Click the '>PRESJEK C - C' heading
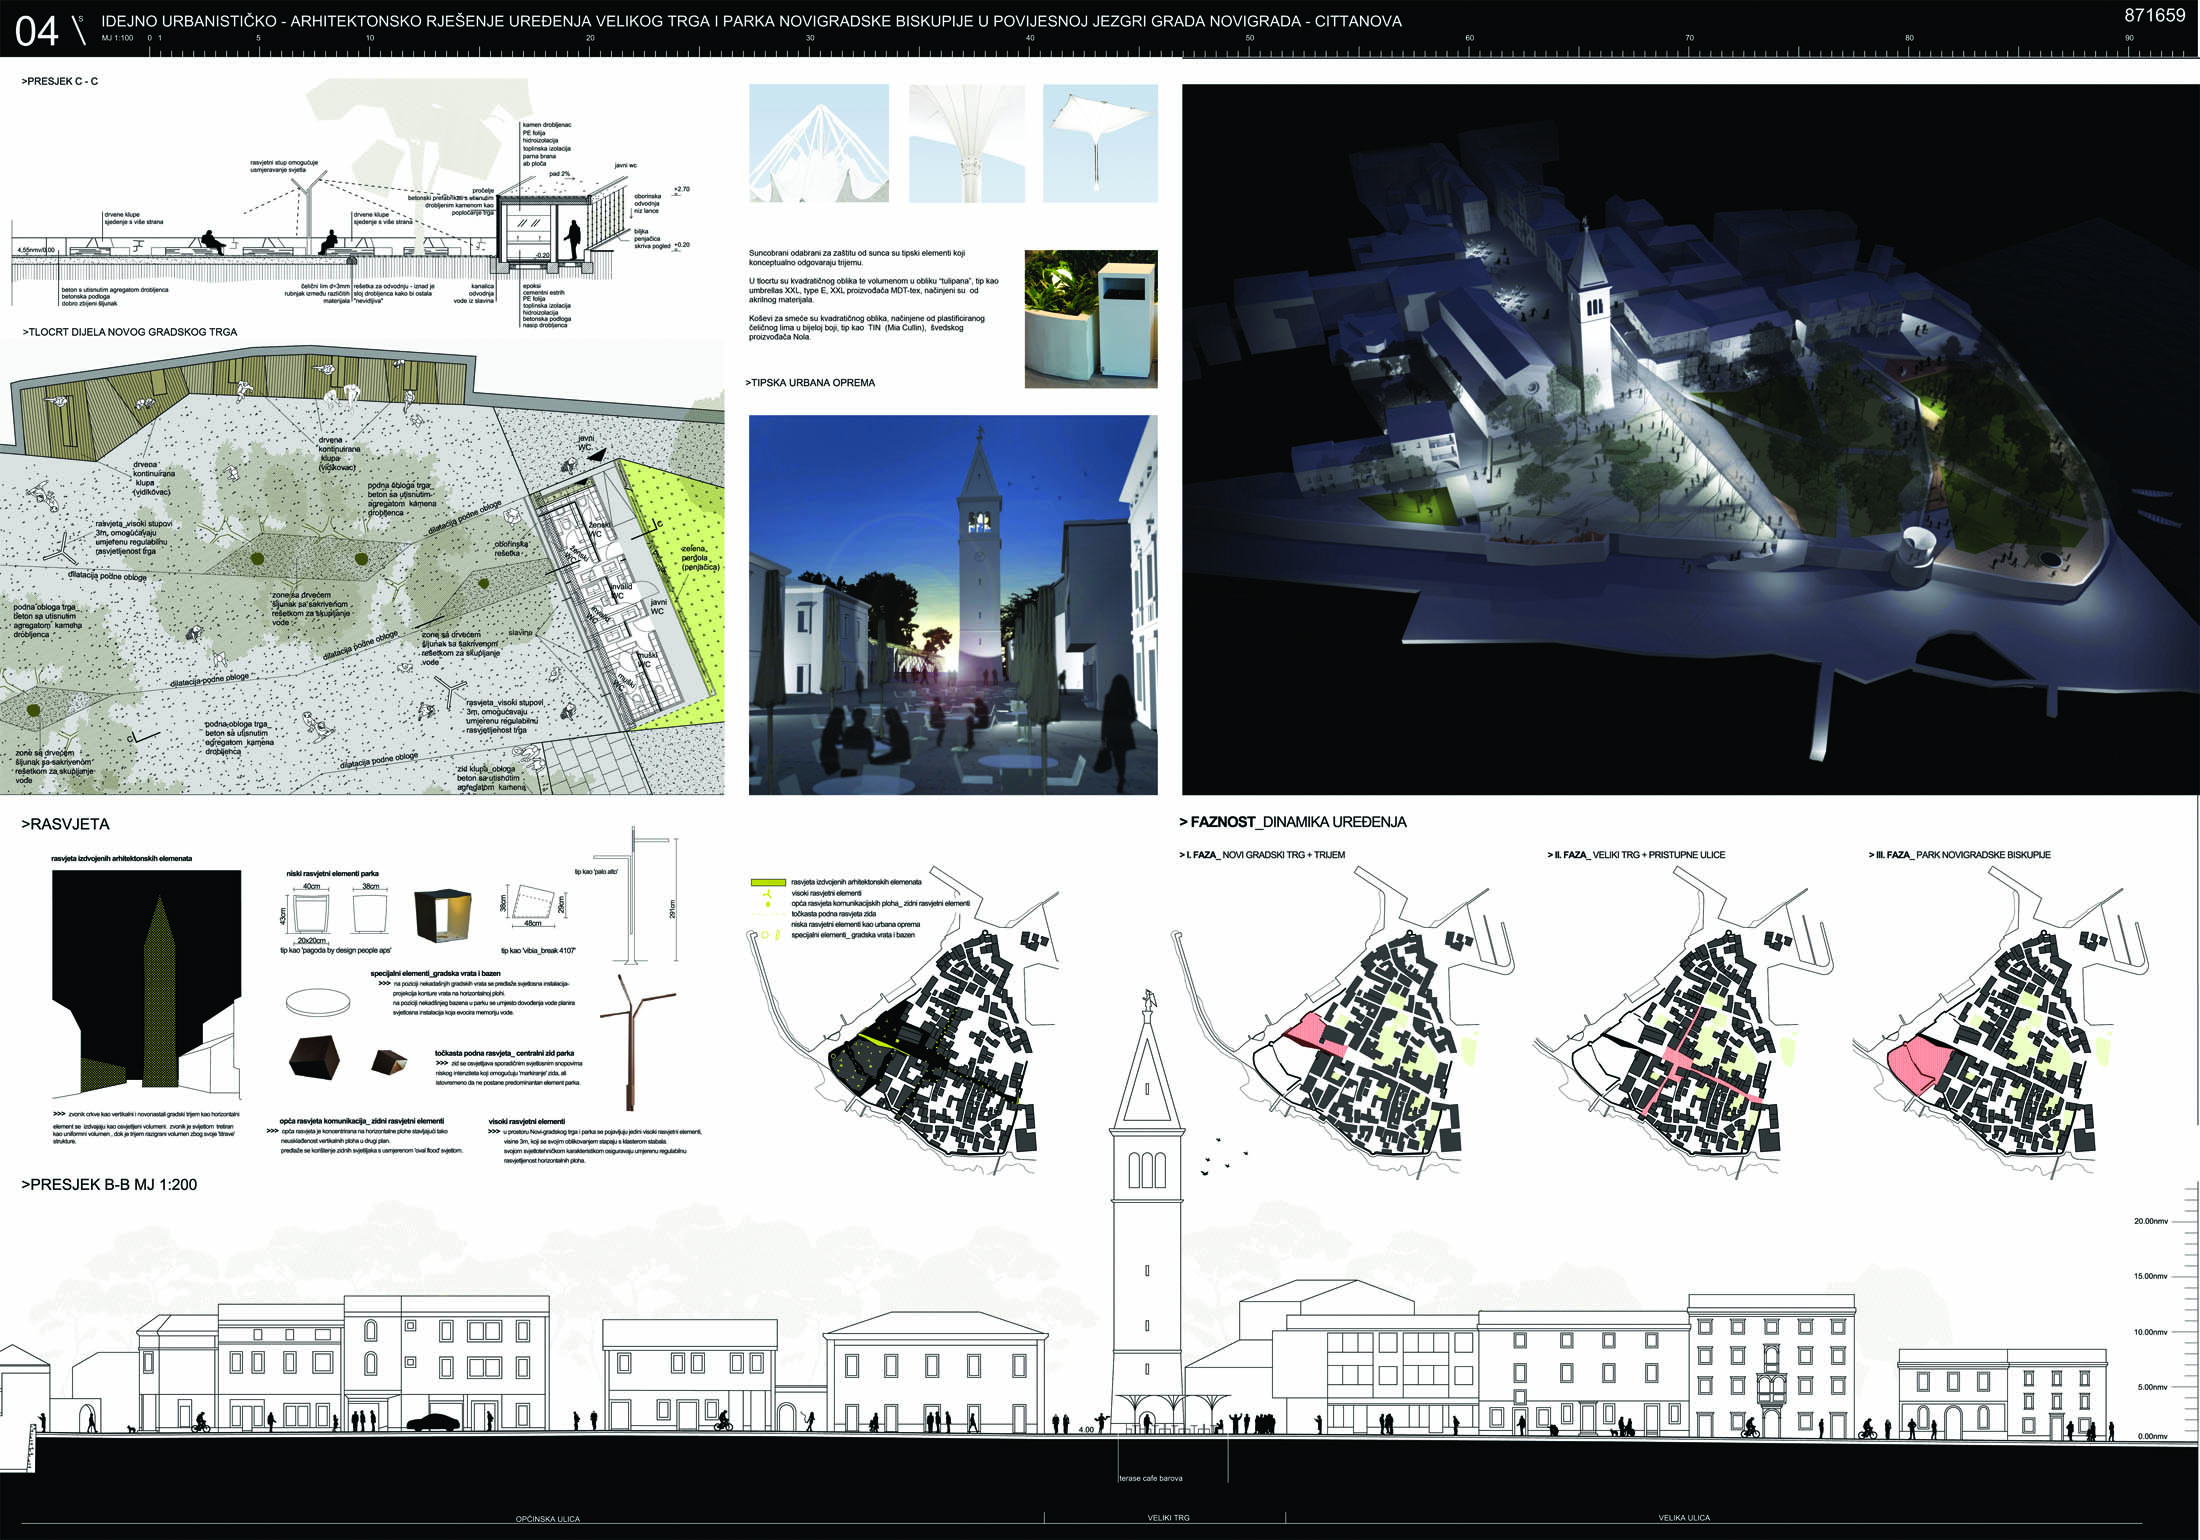 click(60, 81)
